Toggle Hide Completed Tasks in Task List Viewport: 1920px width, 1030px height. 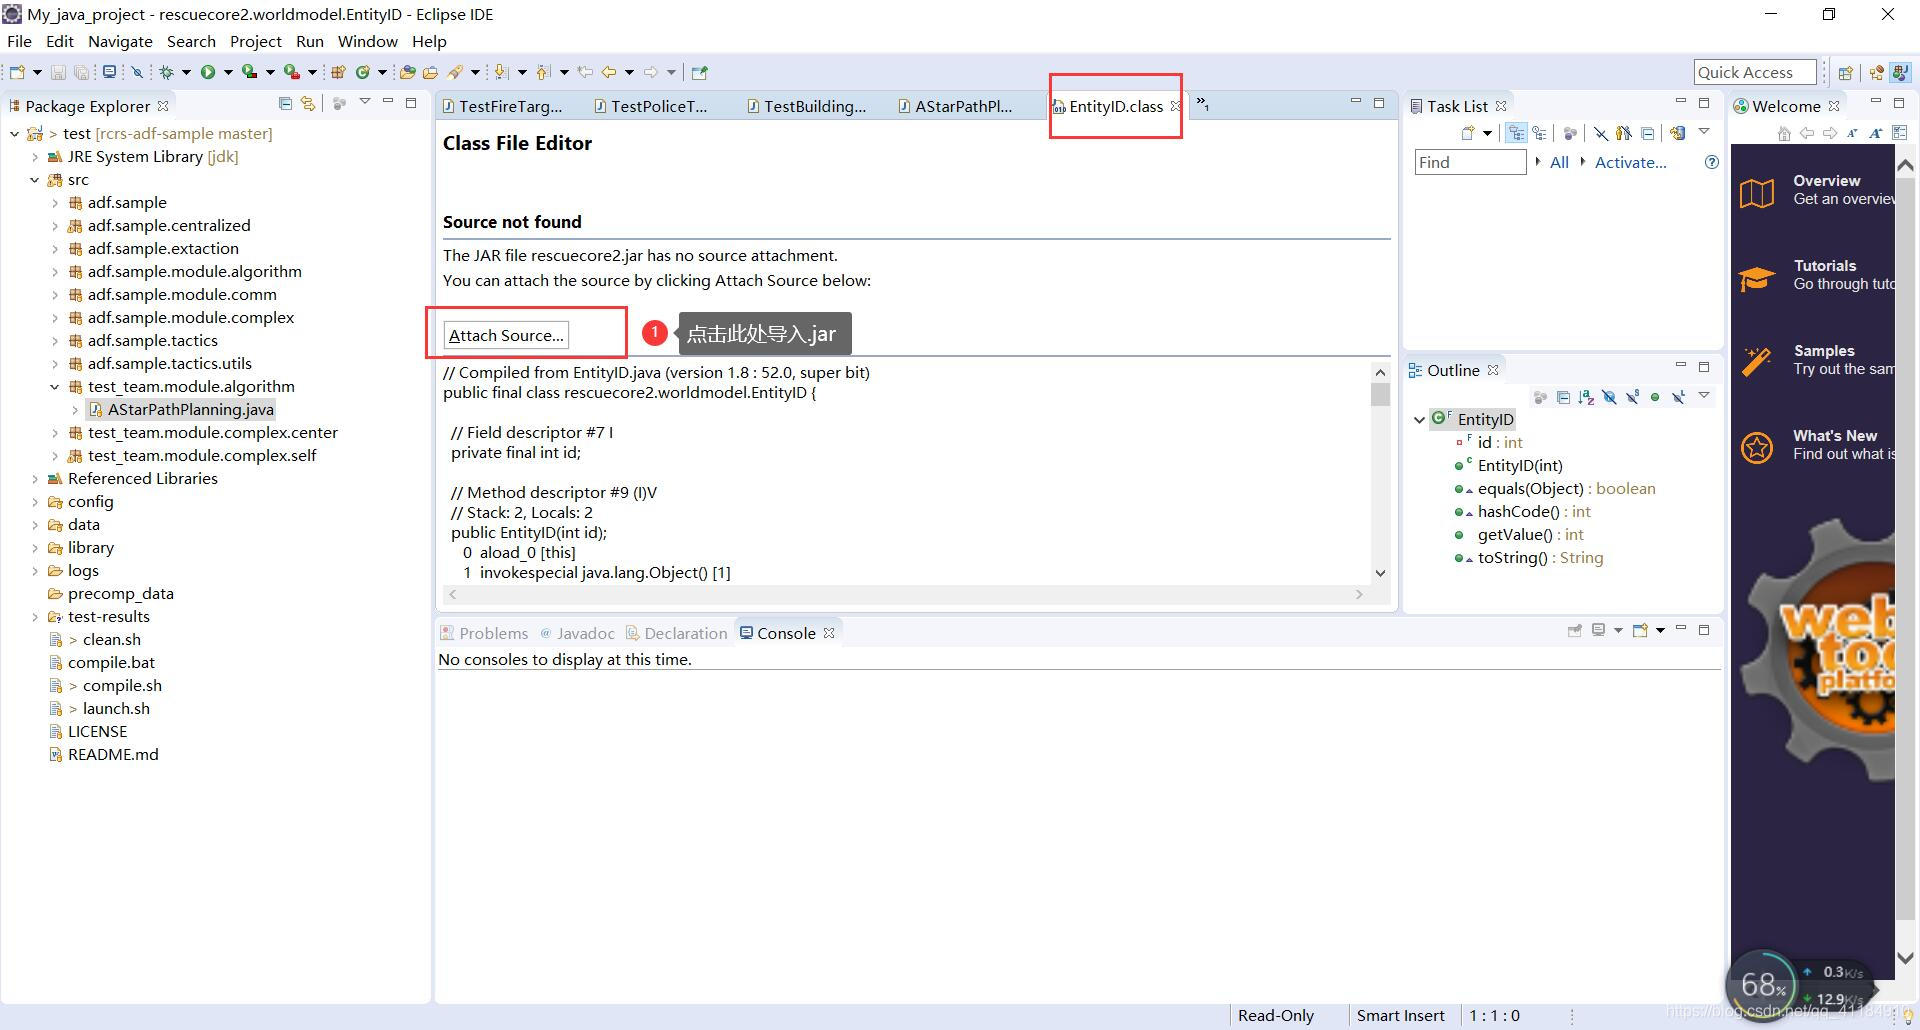[1601, 133]
